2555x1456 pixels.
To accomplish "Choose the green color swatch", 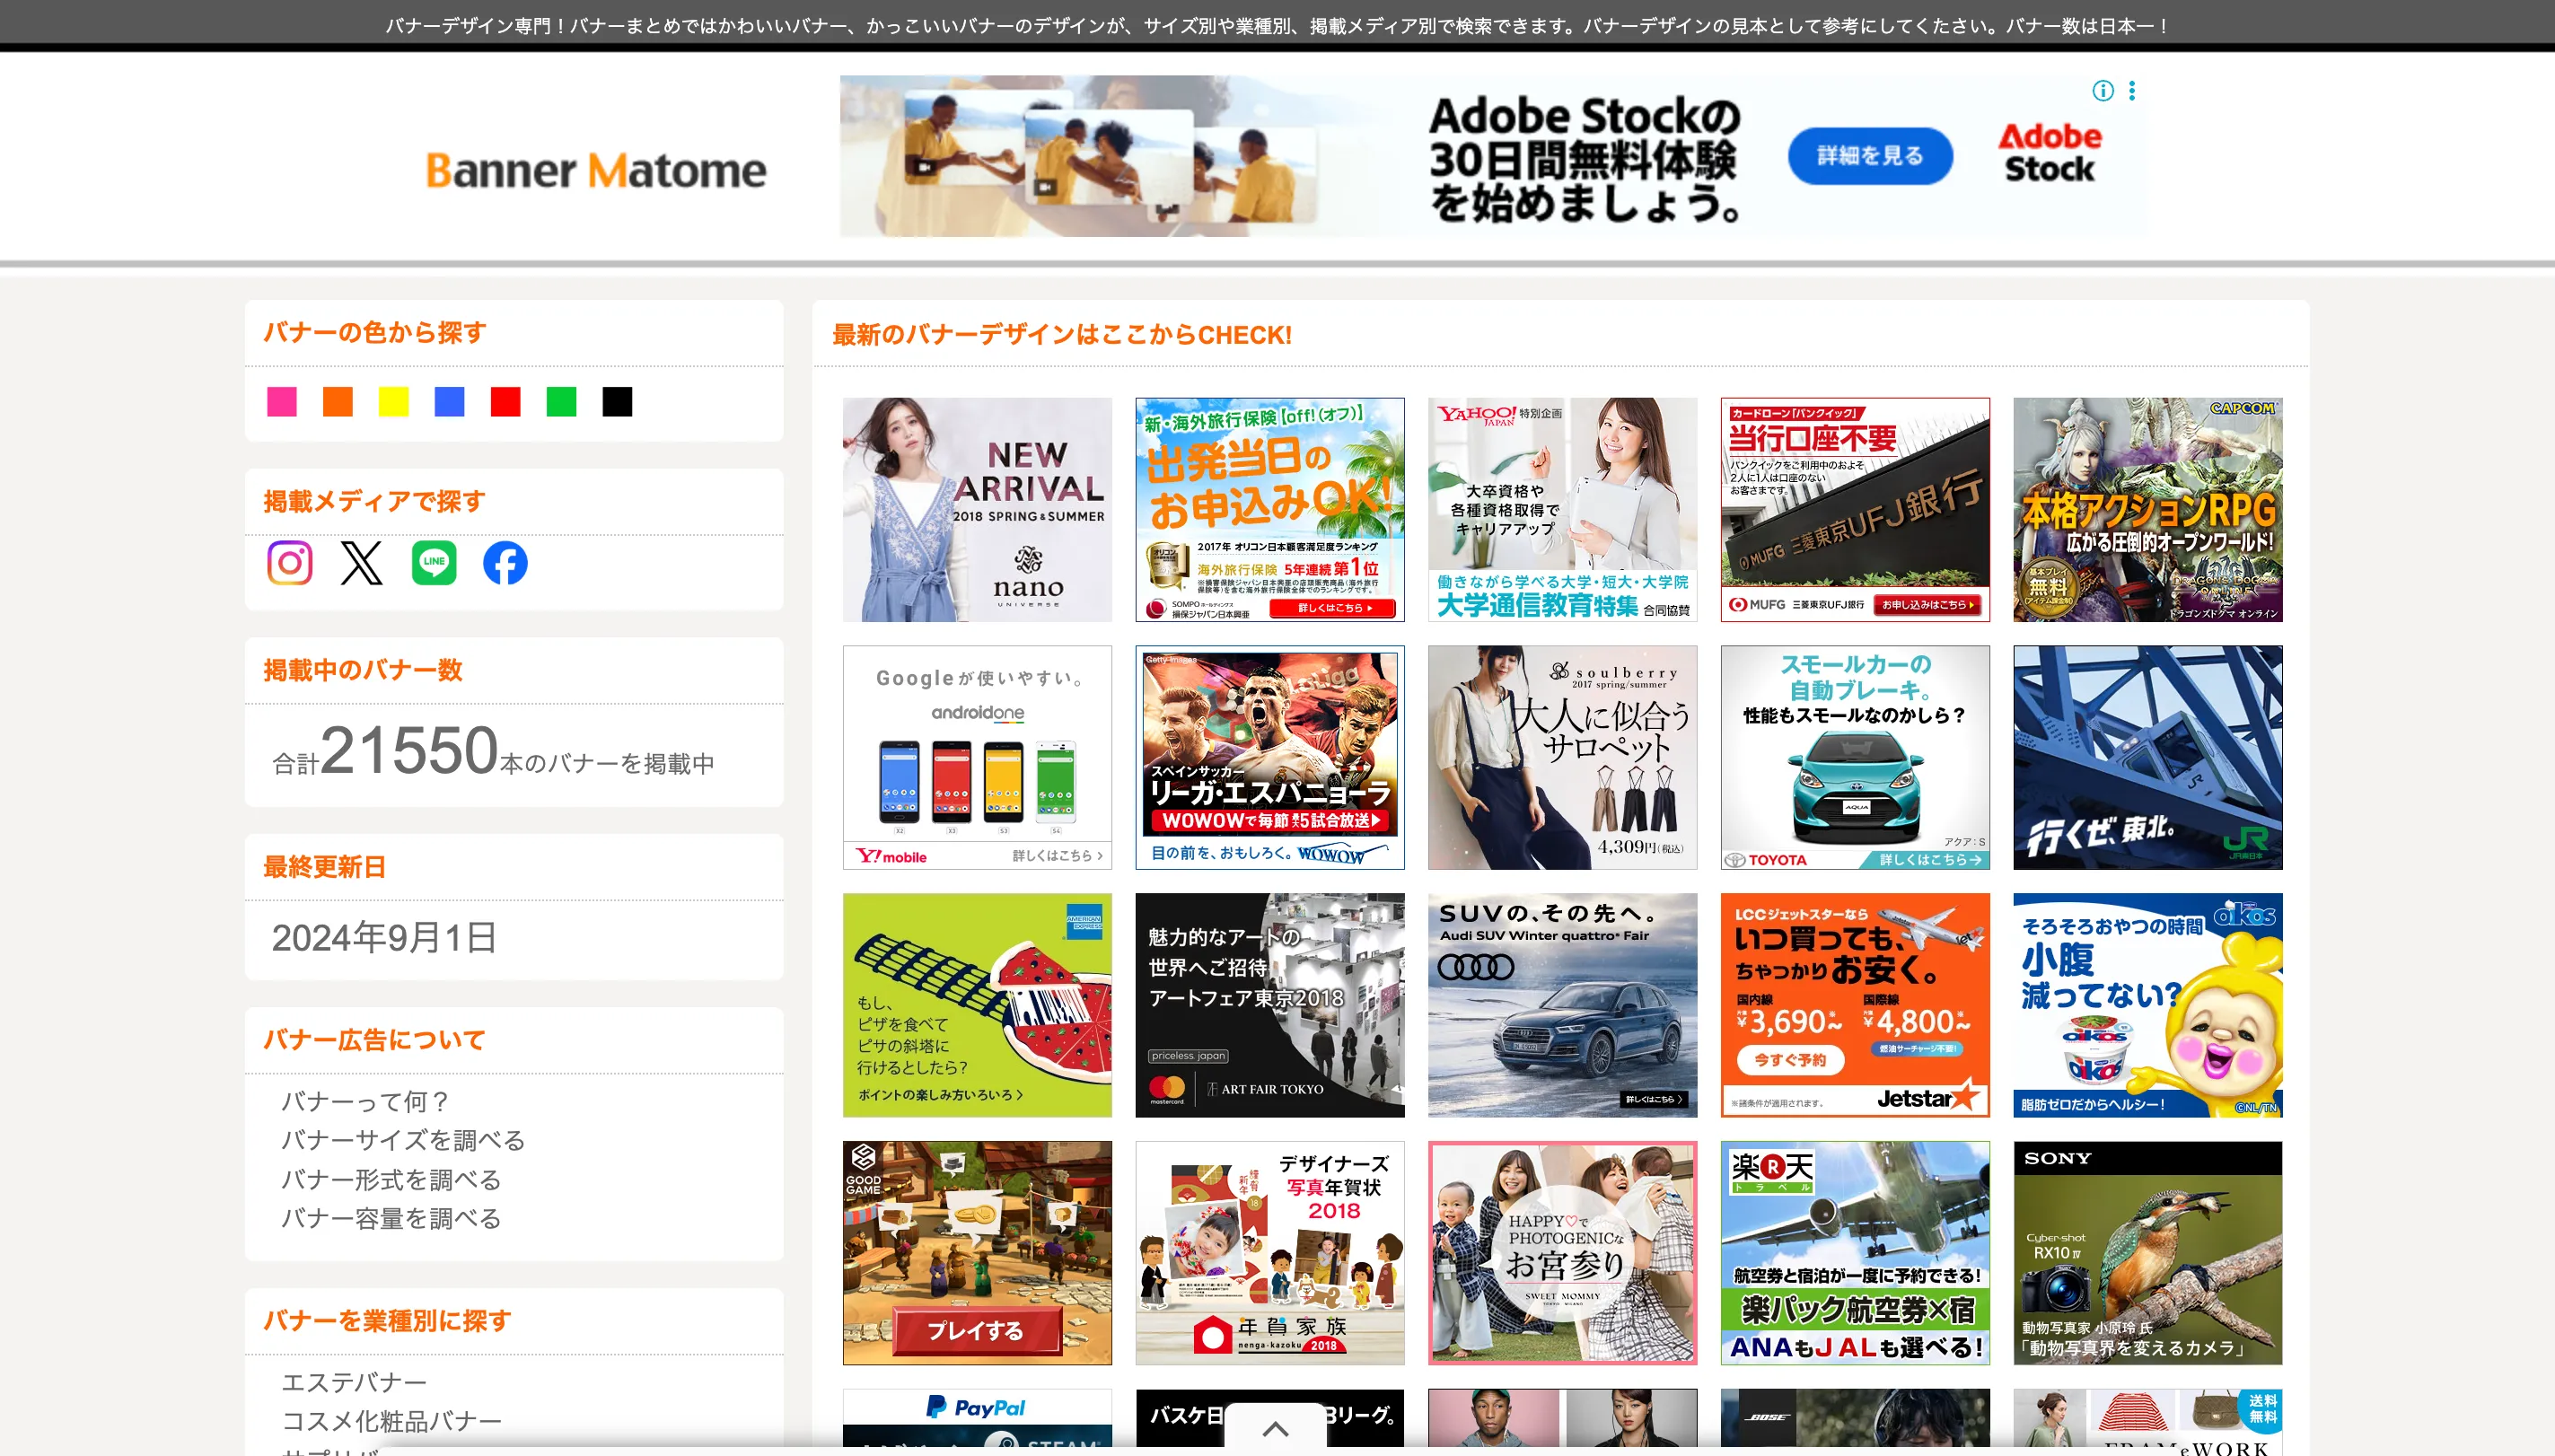I will tap(561, 402).
